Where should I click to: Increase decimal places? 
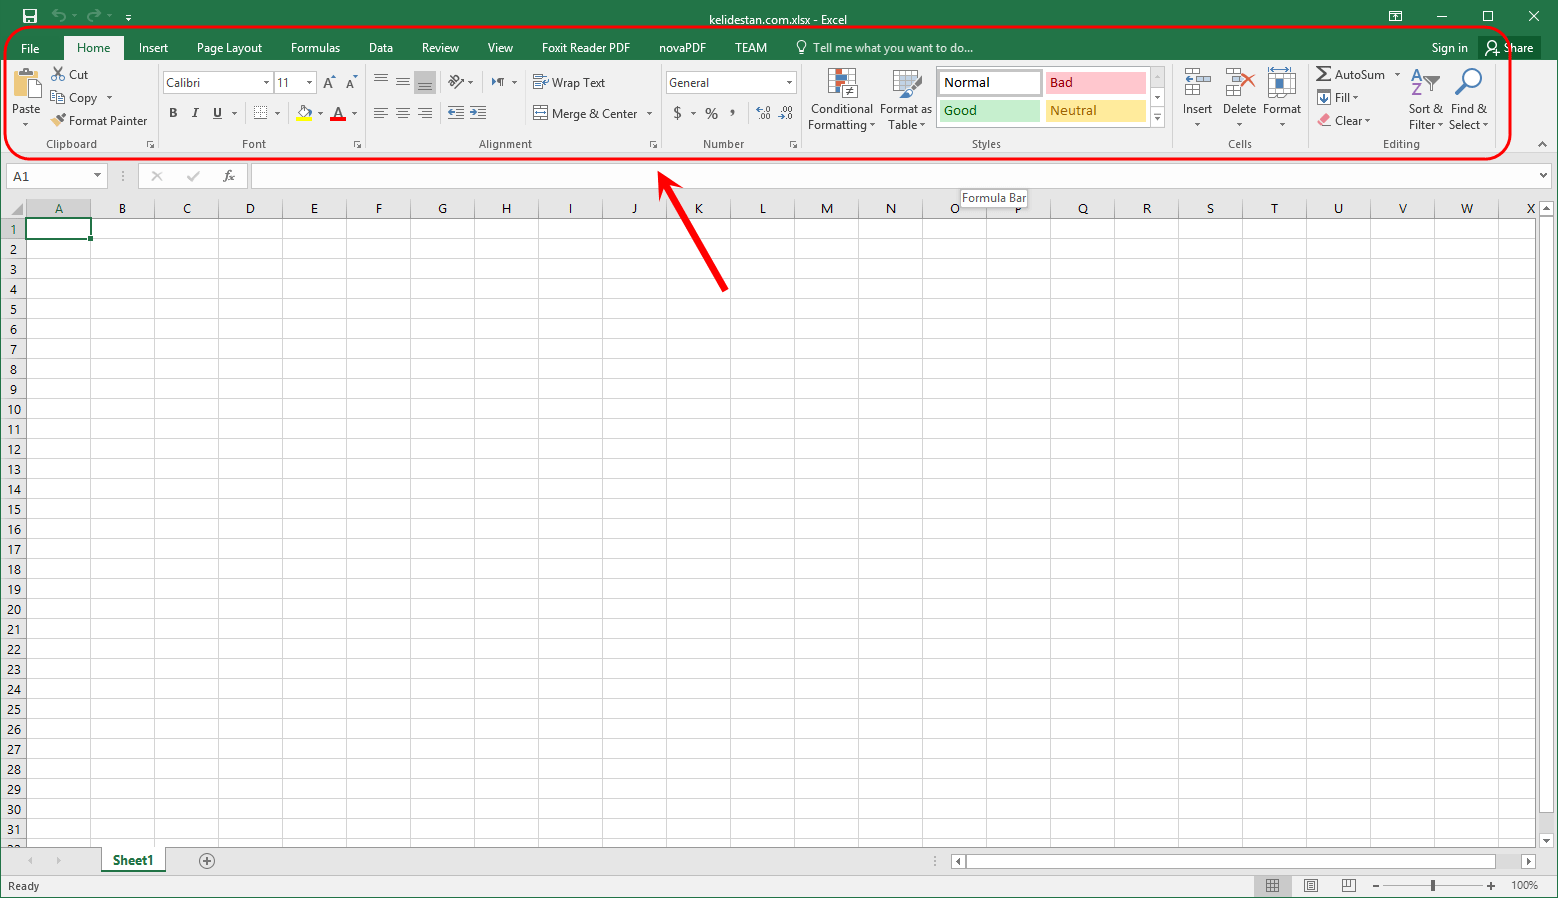point(763,113)
